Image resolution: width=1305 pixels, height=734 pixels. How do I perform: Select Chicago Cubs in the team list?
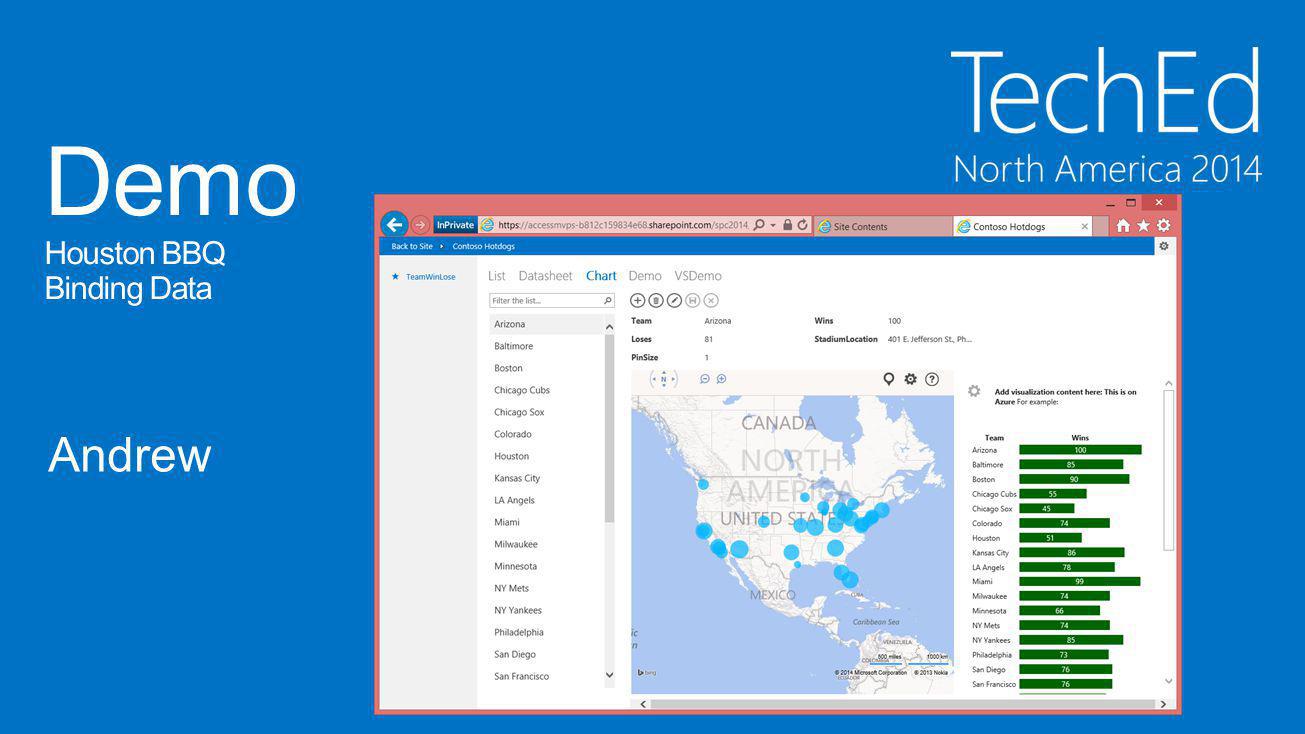coord(546,390)
